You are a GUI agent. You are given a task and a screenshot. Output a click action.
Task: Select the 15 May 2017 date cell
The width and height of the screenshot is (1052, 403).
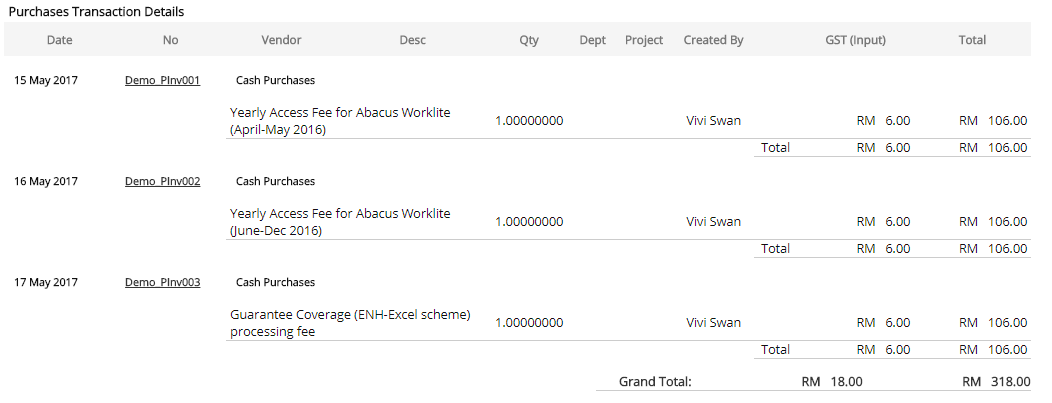[x=46, y=81]
